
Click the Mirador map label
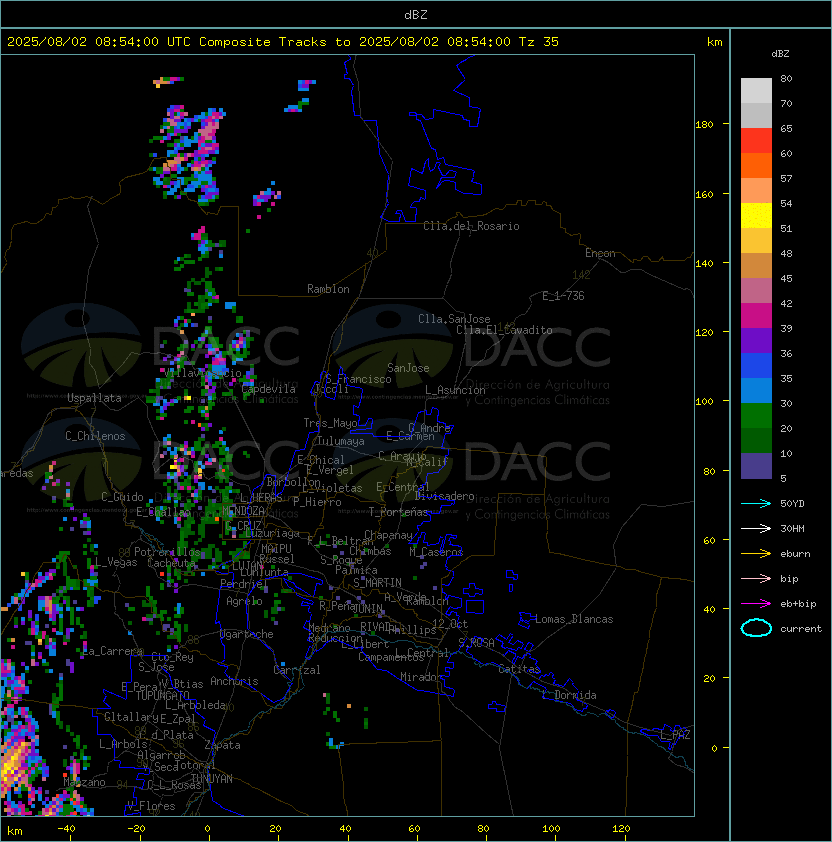pos(421,677)
